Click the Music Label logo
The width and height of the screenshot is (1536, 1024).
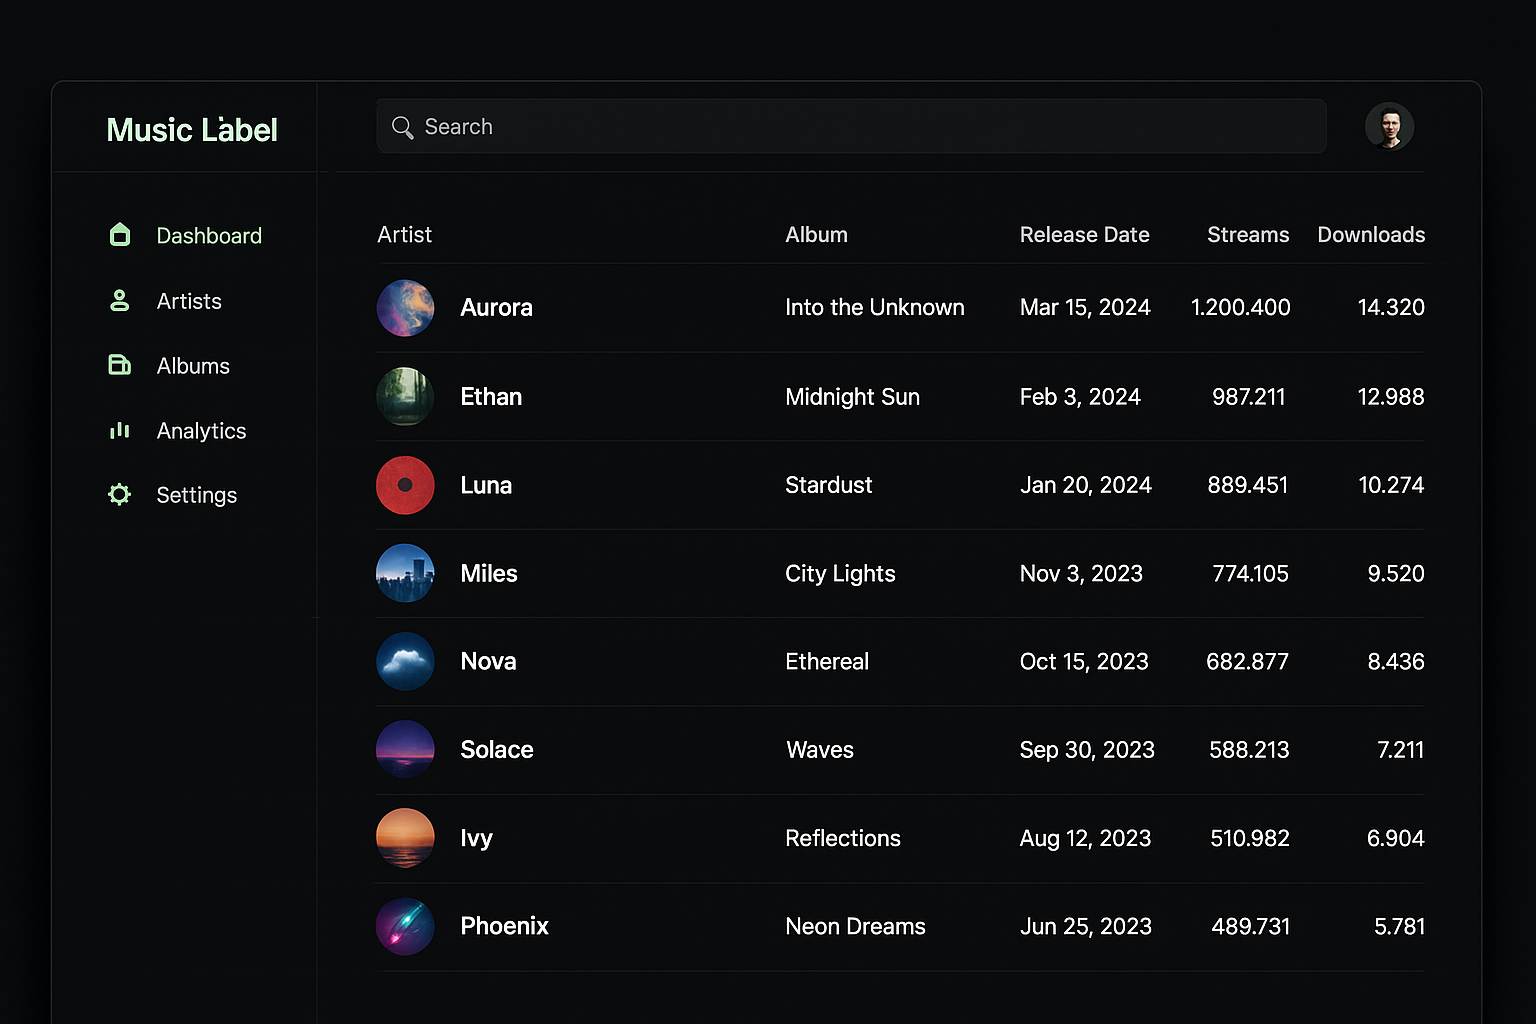tap(192, 130)
